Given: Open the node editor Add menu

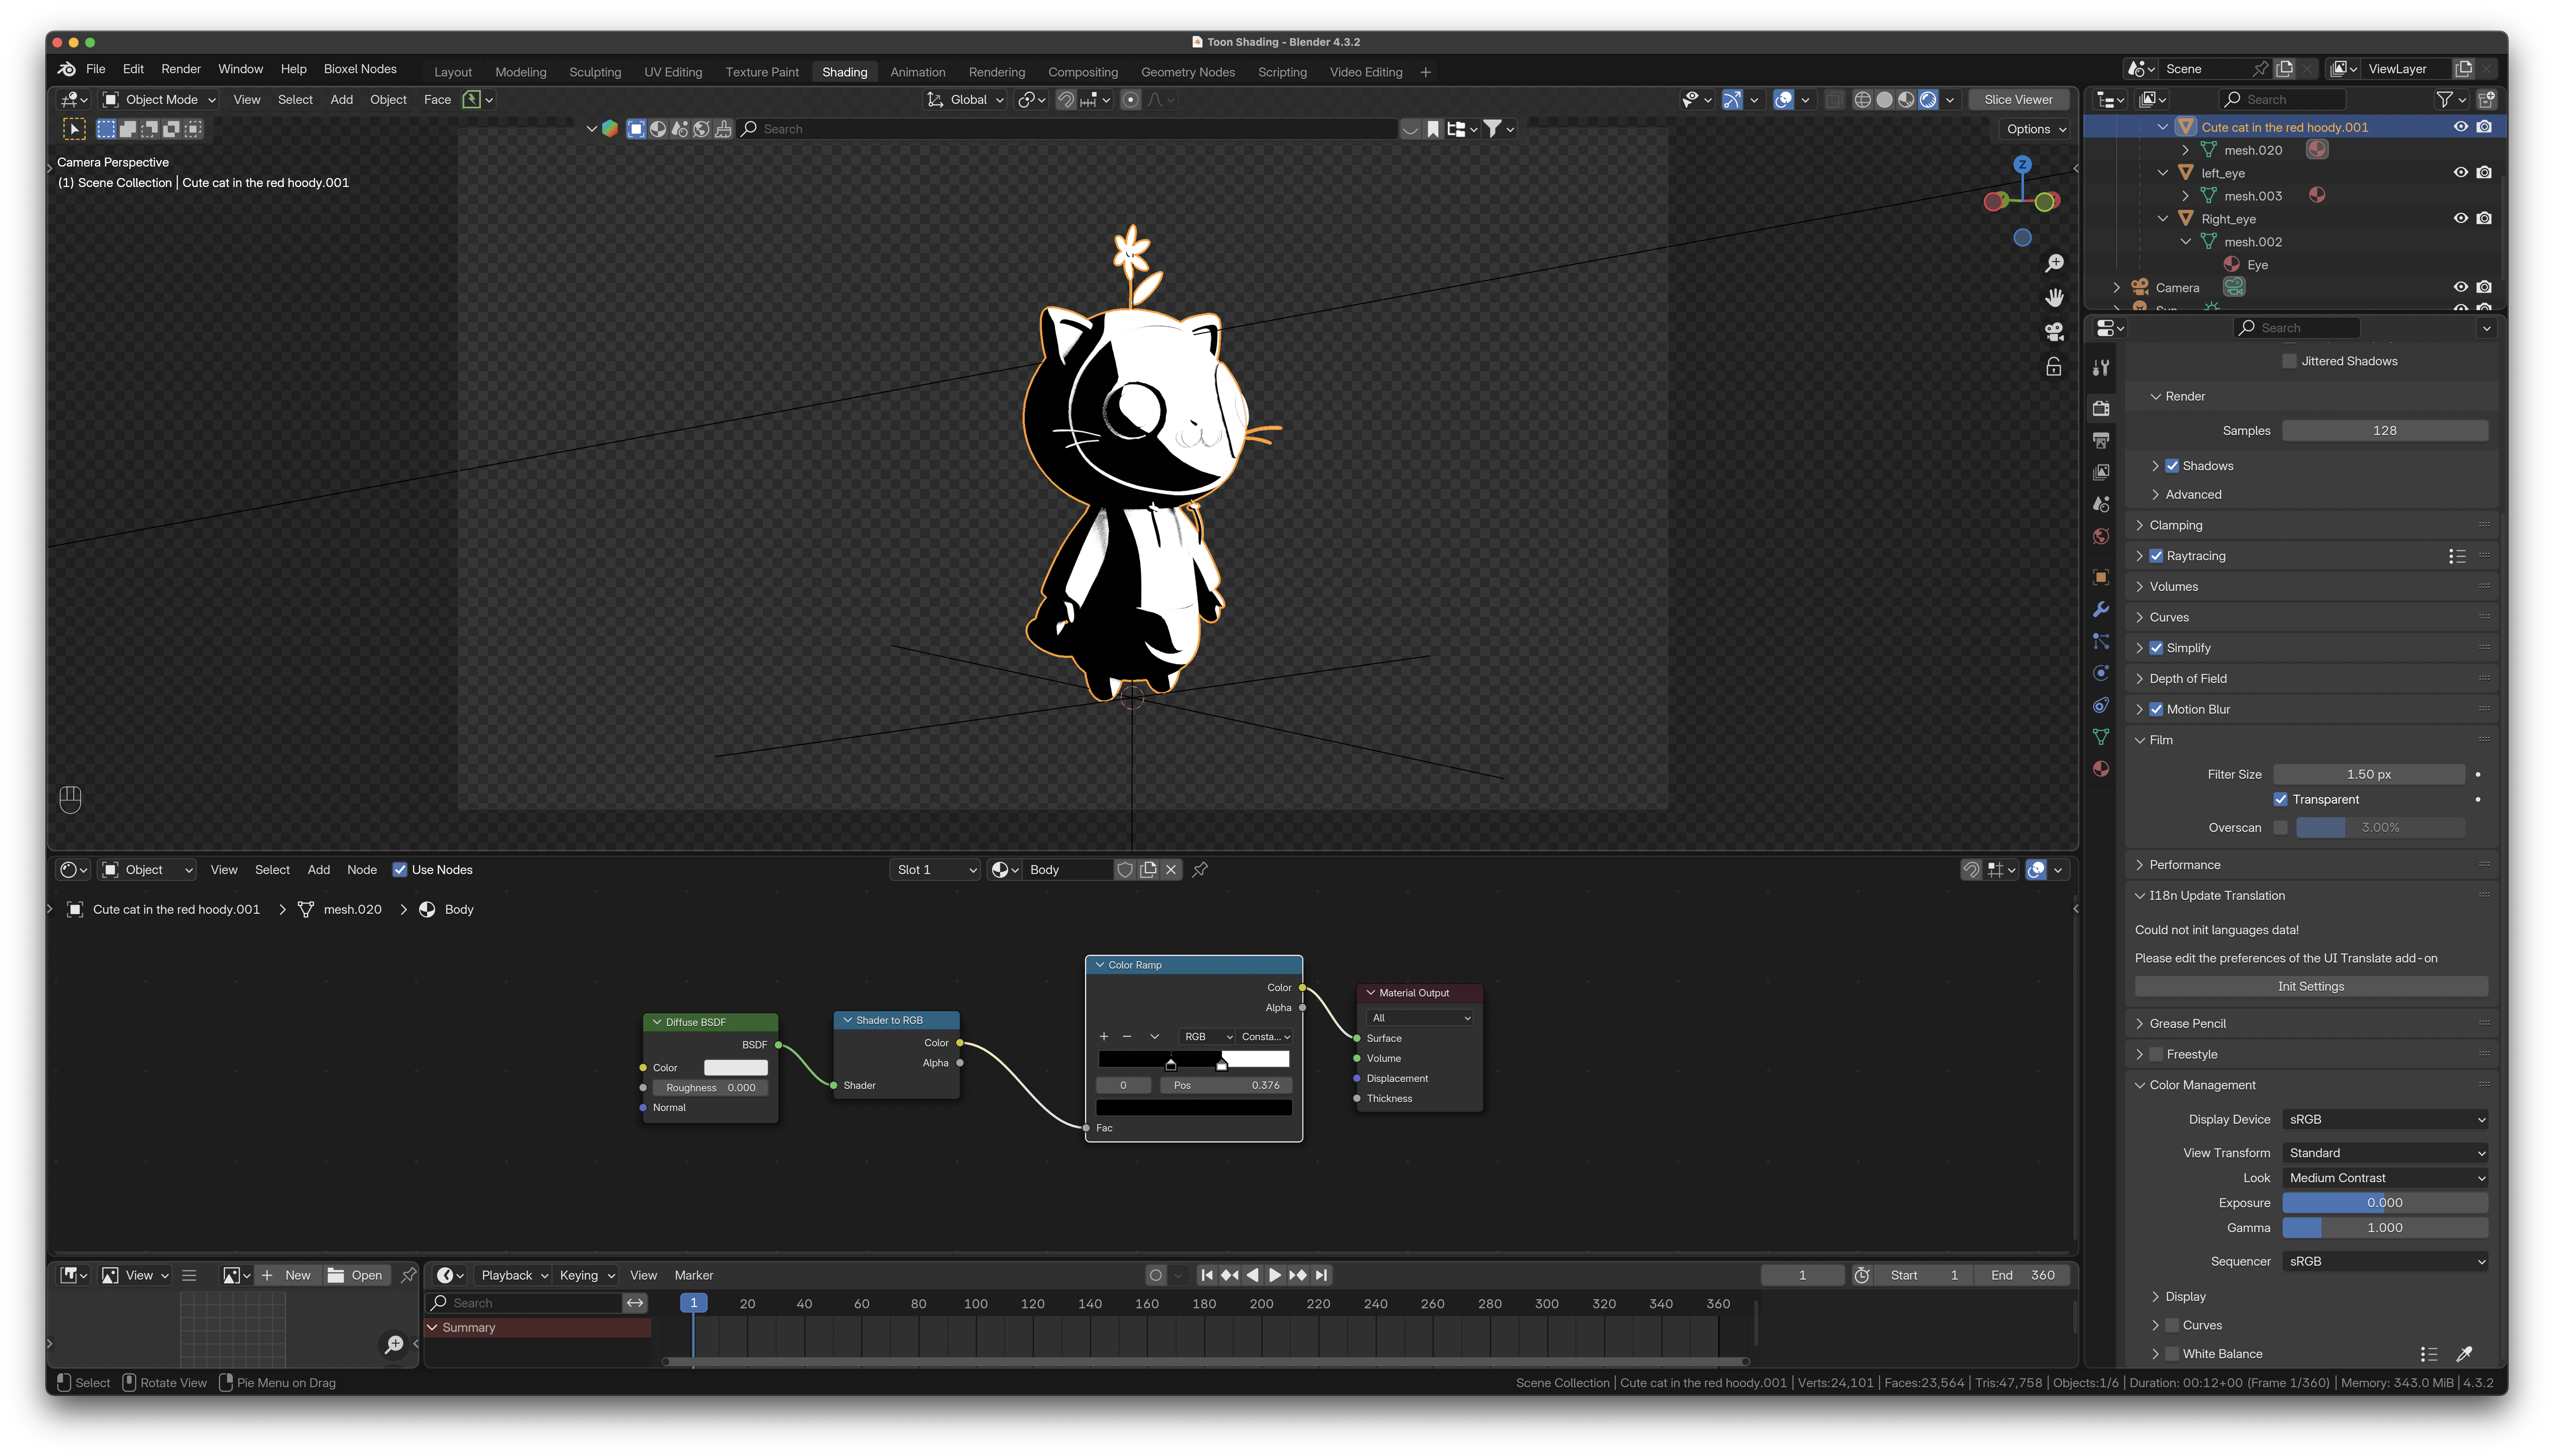Looking at the screenshot, I should click(319, 870).
